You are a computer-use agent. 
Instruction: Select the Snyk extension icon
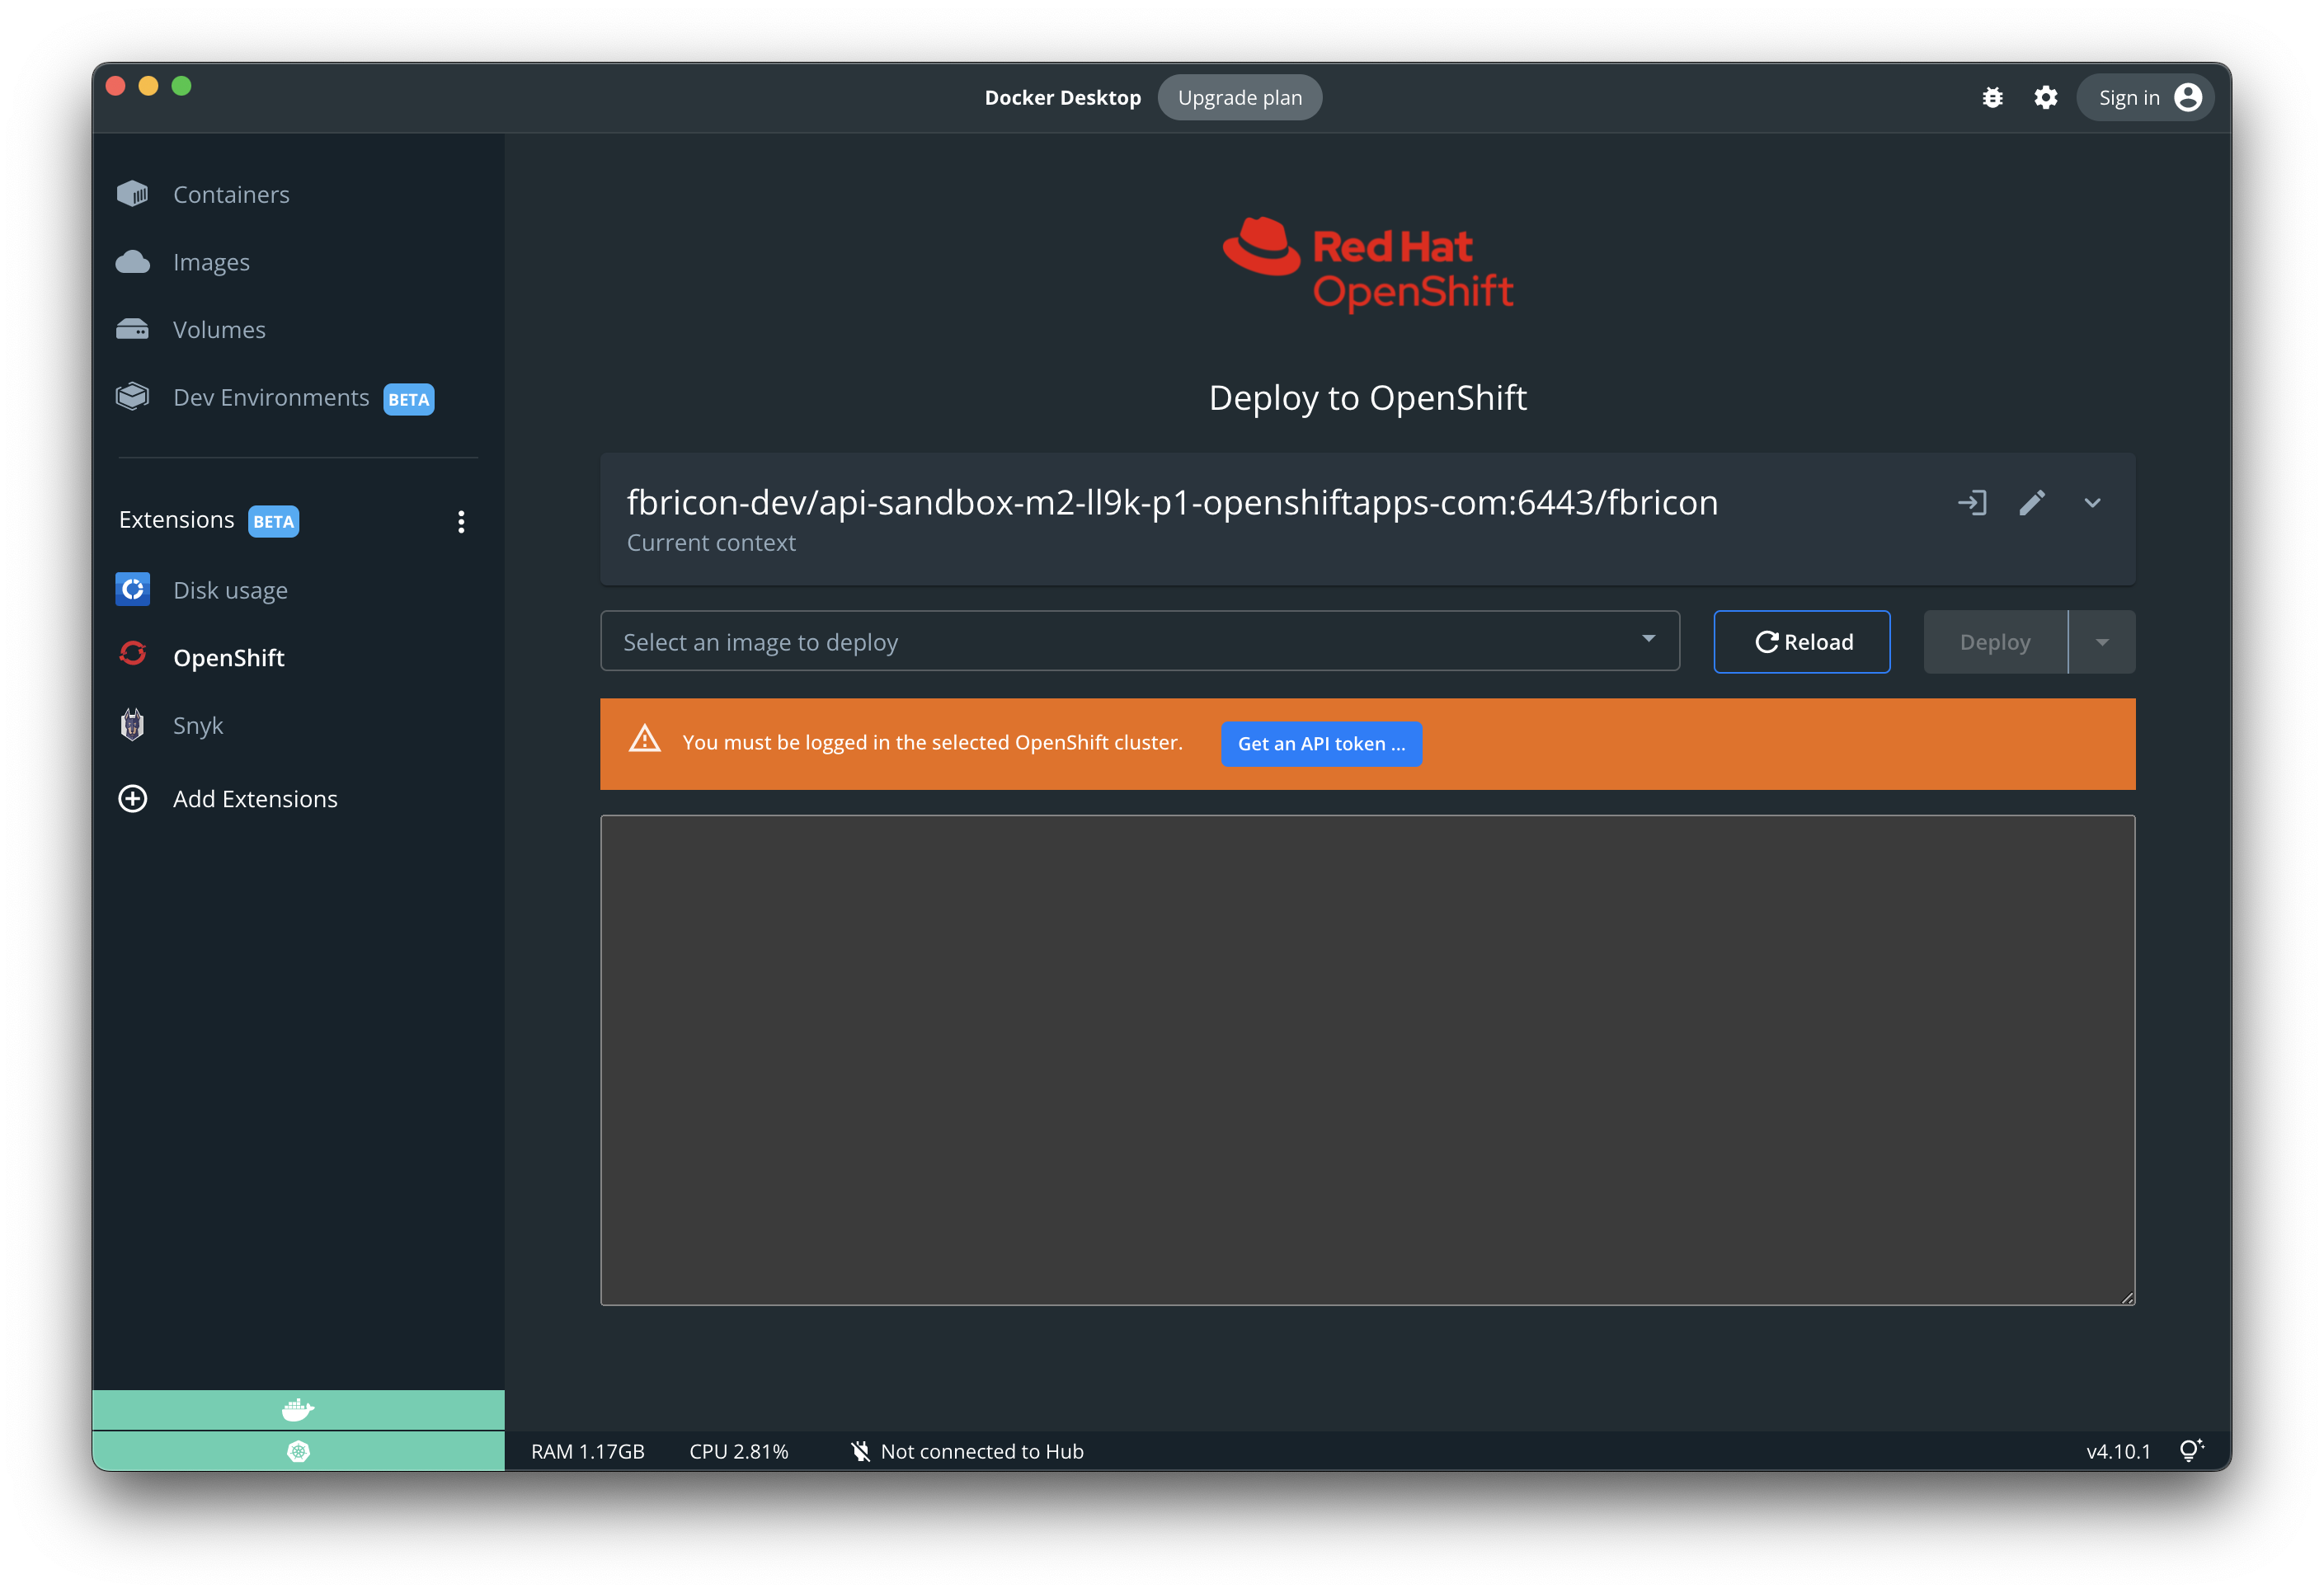tap(133, 724)
